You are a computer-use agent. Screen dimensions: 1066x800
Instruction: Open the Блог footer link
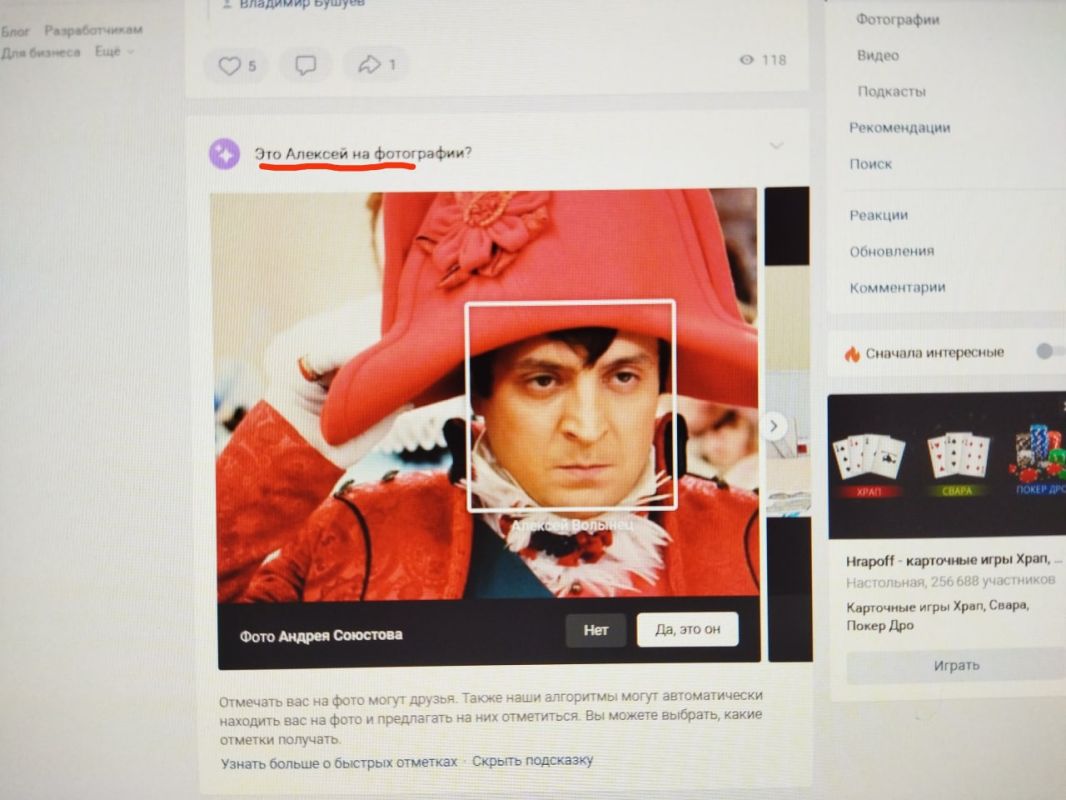(15, 31)
